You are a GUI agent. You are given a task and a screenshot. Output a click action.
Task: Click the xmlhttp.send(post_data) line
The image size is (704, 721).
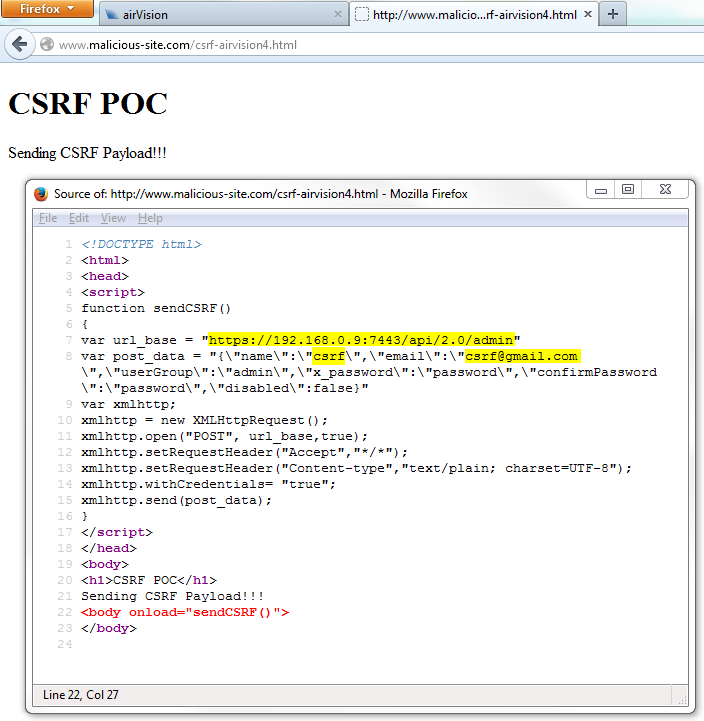pos(176,500)
